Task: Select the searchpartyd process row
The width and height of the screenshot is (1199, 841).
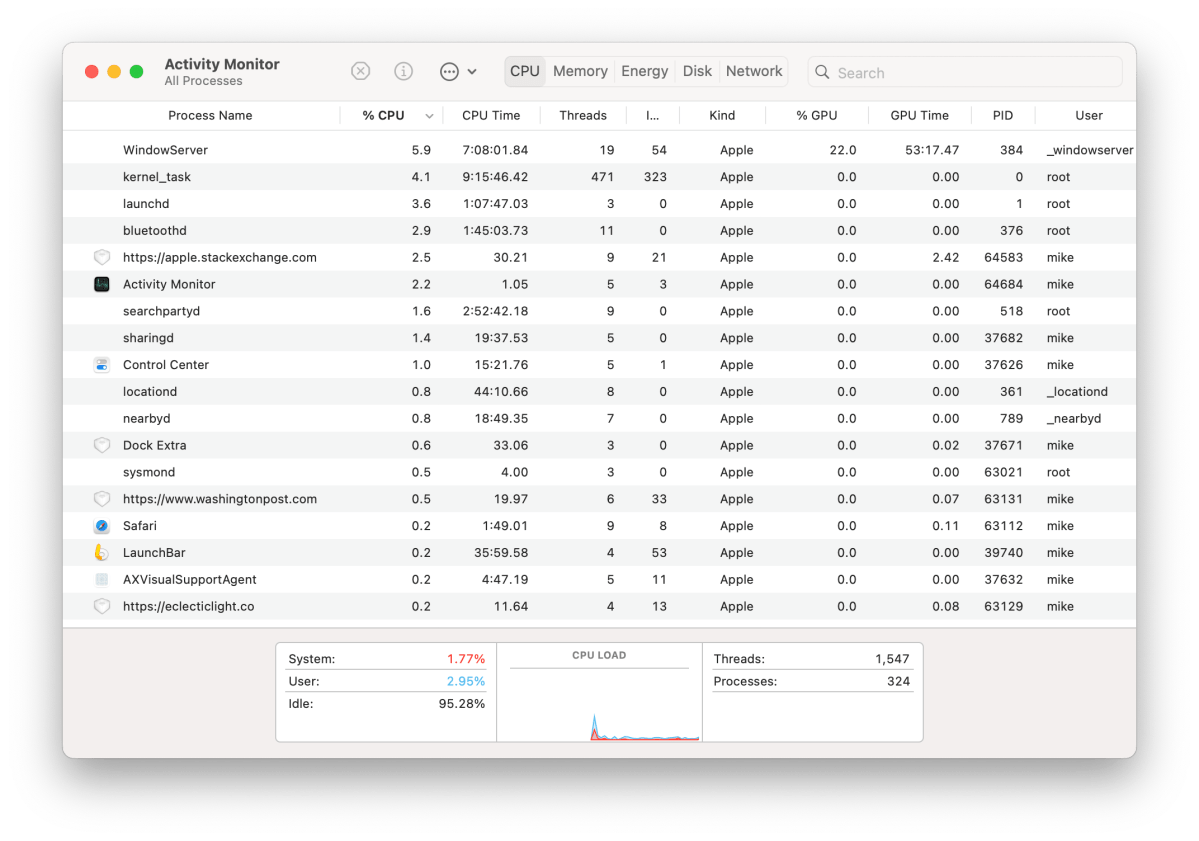Action: 600,311
